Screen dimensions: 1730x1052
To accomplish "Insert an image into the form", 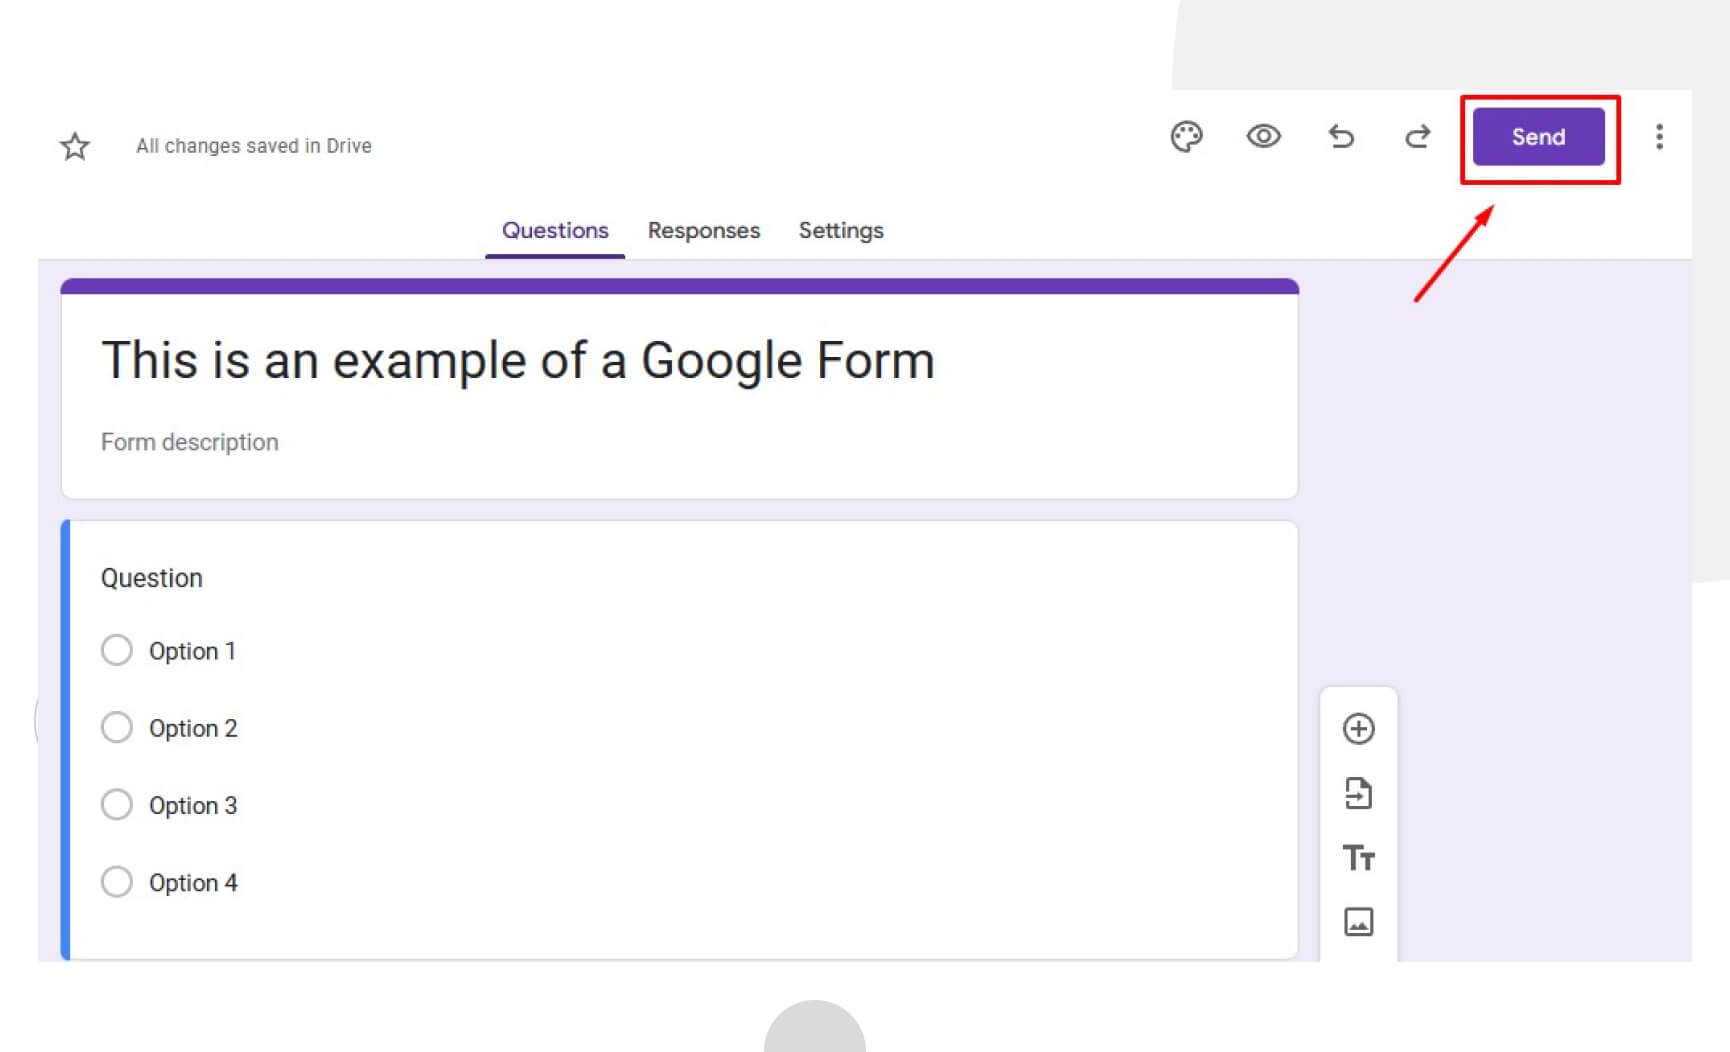I will 1358,921.
